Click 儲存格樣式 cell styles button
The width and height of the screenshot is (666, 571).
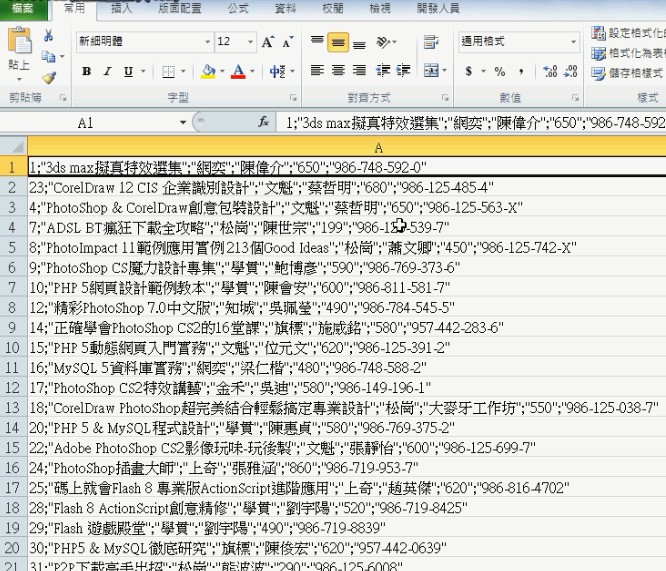628,73
